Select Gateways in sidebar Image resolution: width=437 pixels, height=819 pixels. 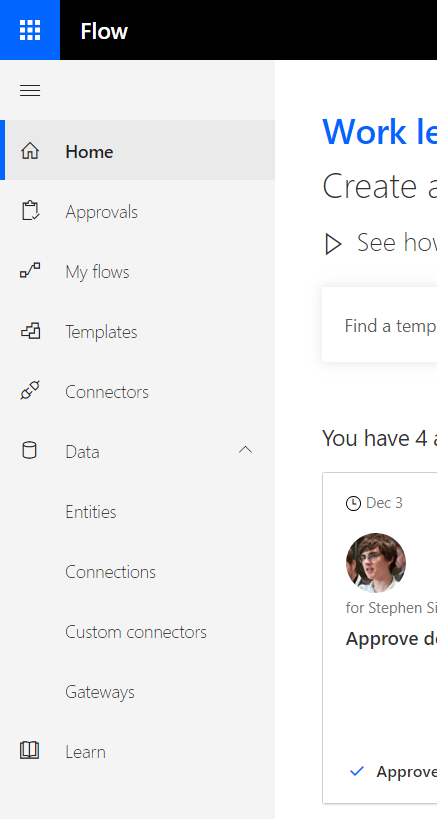pyautogui.click(x=100, y=692)
